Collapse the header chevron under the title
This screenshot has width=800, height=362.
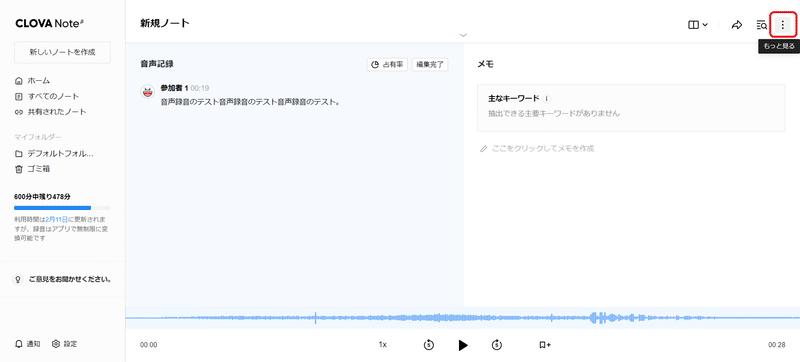point(463,35)
